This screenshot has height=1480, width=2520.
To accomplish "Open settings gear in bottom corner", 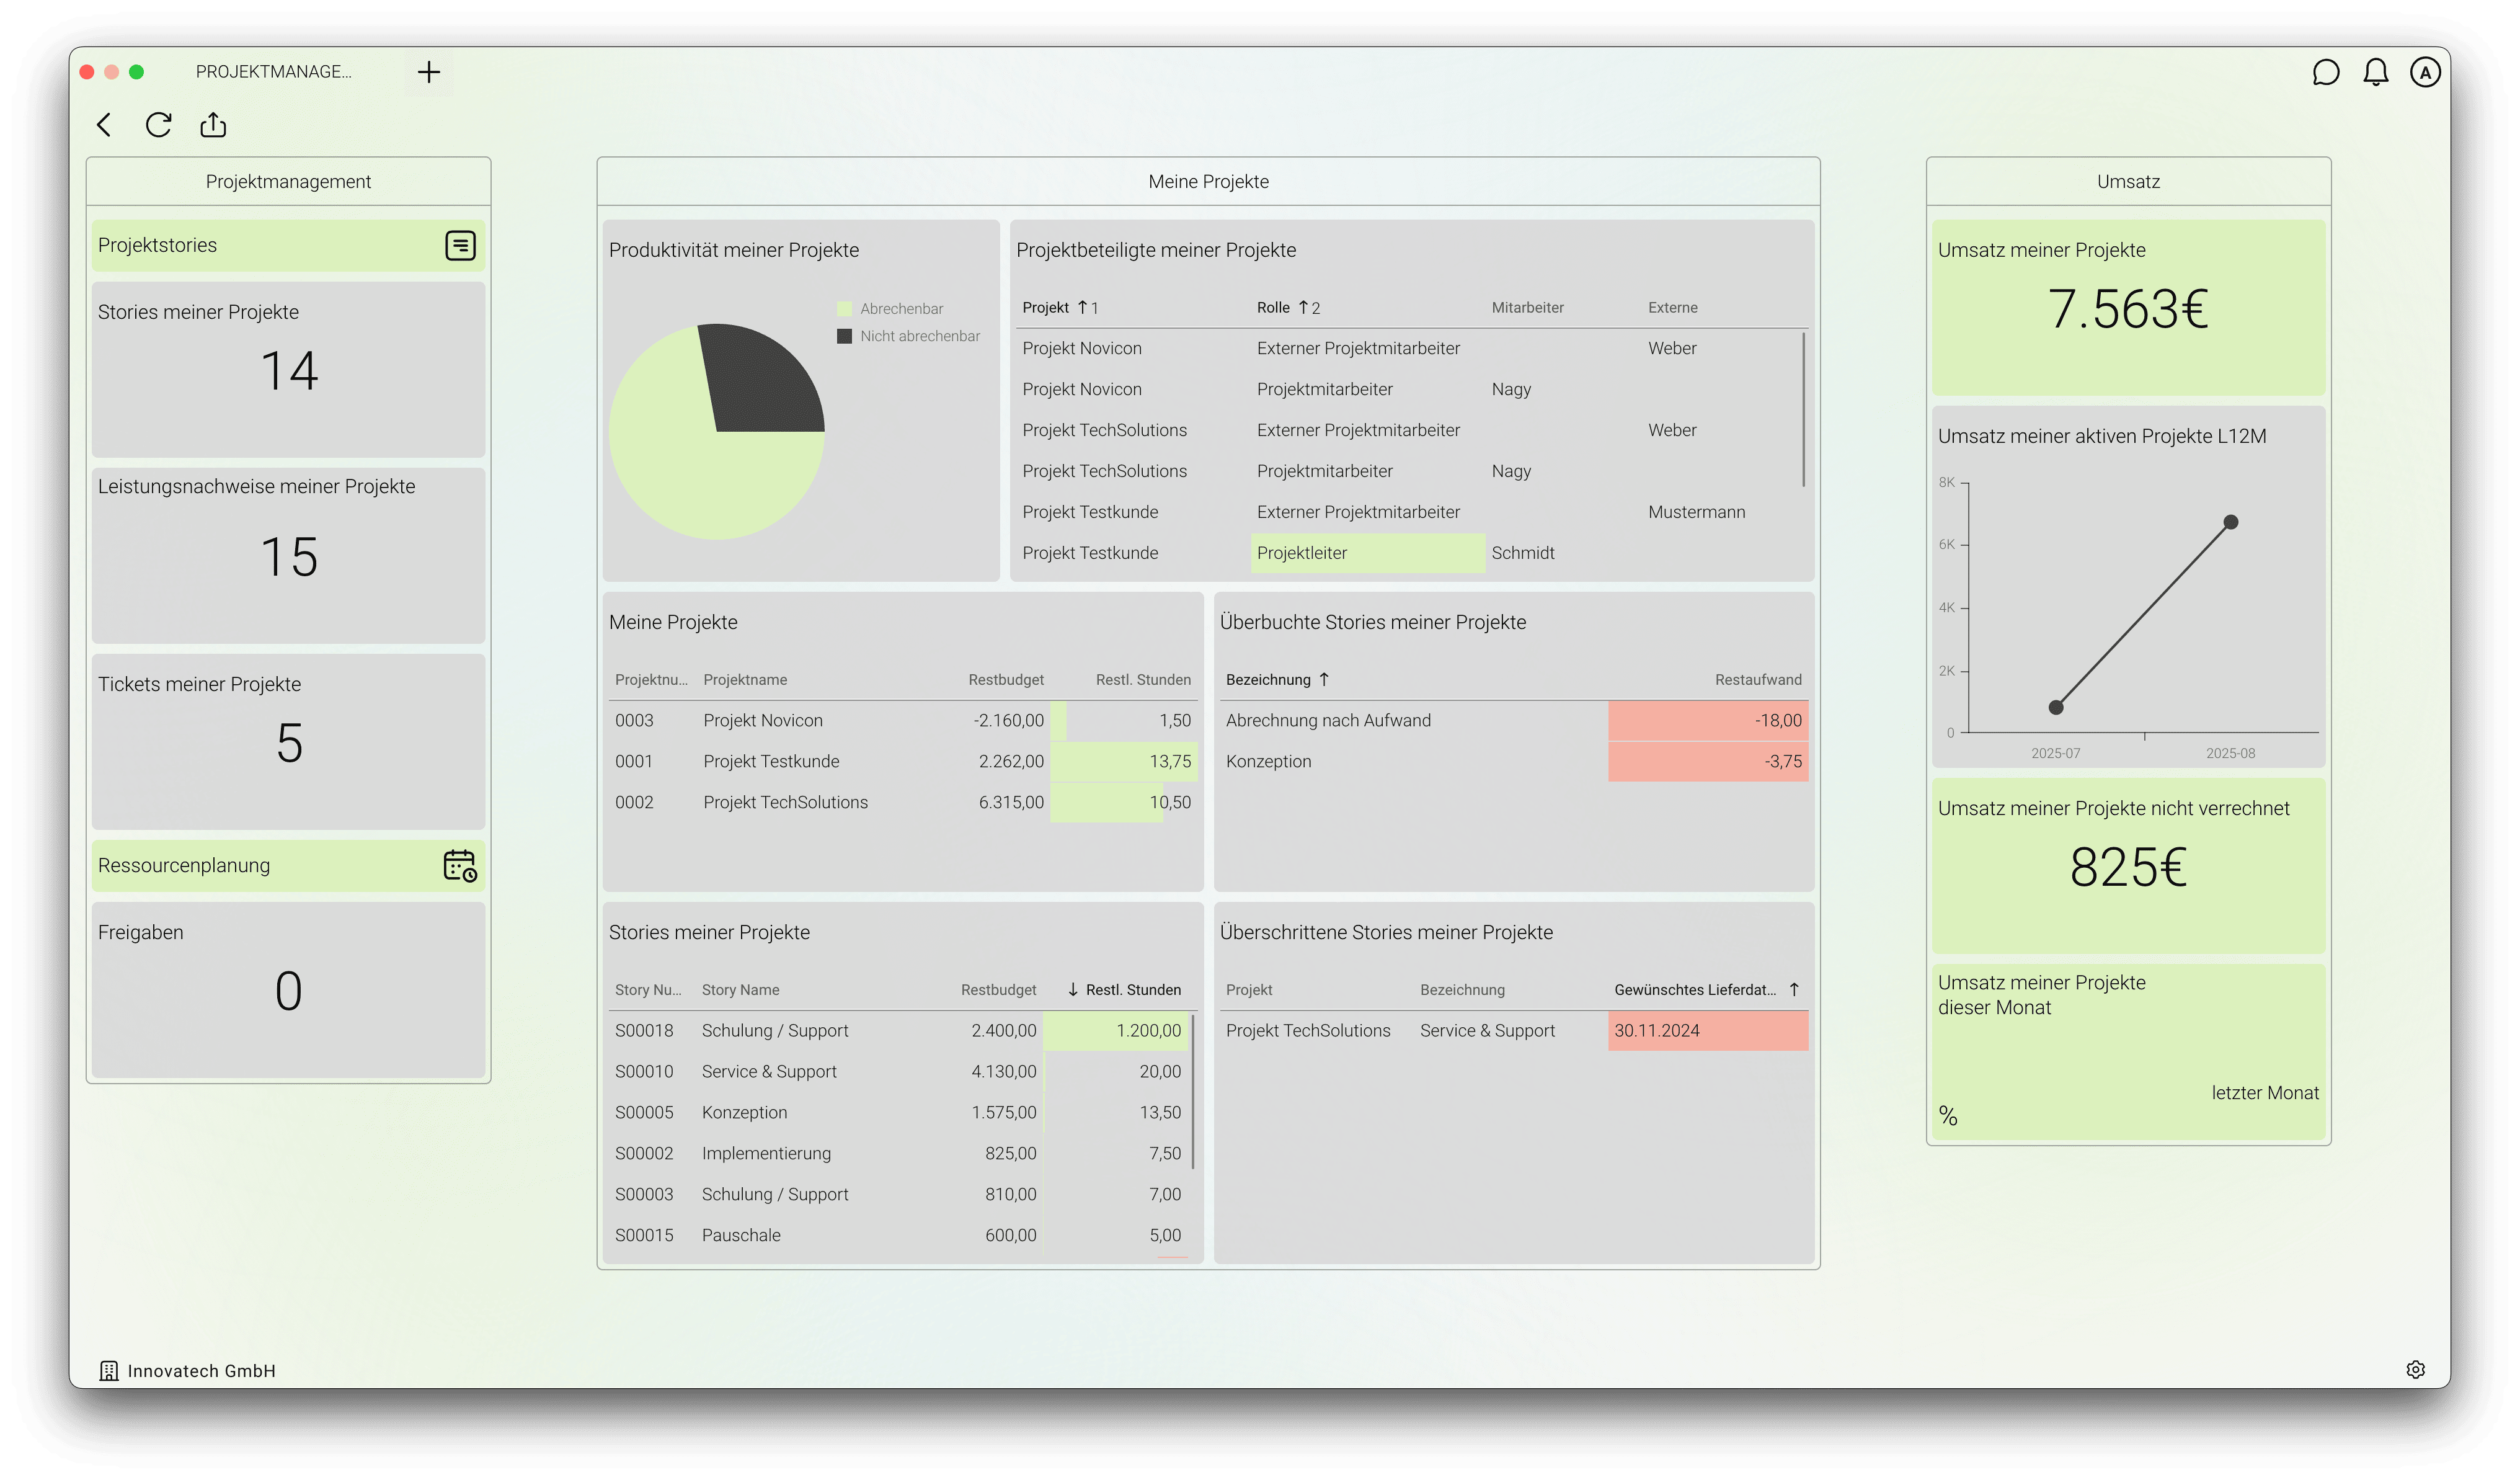I will (2415, 1369).
